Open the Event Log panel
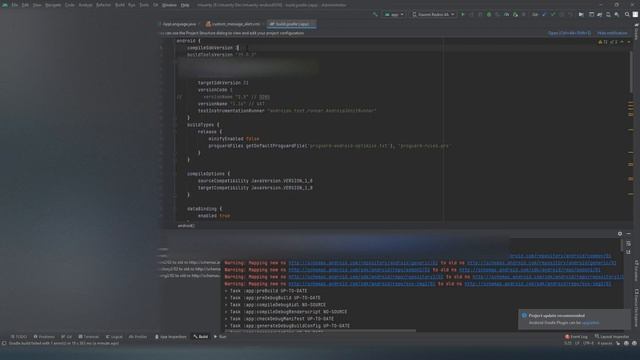Image resolution: width=640 pixels, height=360 pixels. [576, 337]
